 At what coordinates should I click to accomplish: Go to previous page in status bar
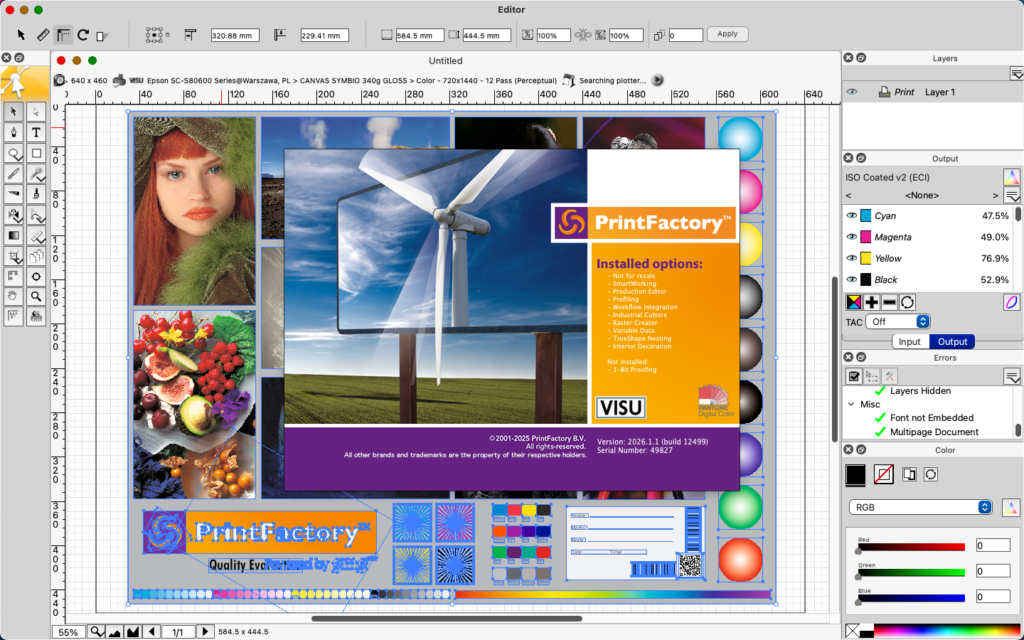[152, 632]
